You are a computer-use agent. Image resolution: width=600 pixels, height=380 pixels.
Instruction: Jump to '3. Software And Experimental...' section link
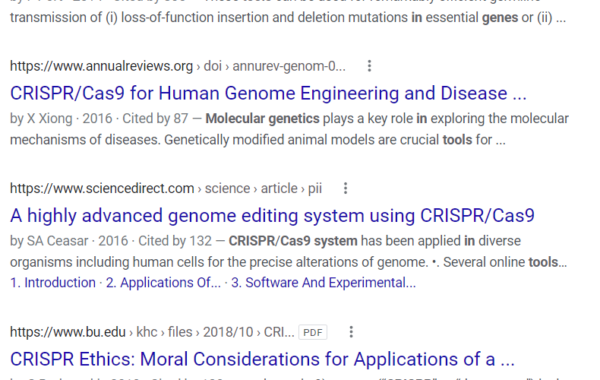[323, 282]
